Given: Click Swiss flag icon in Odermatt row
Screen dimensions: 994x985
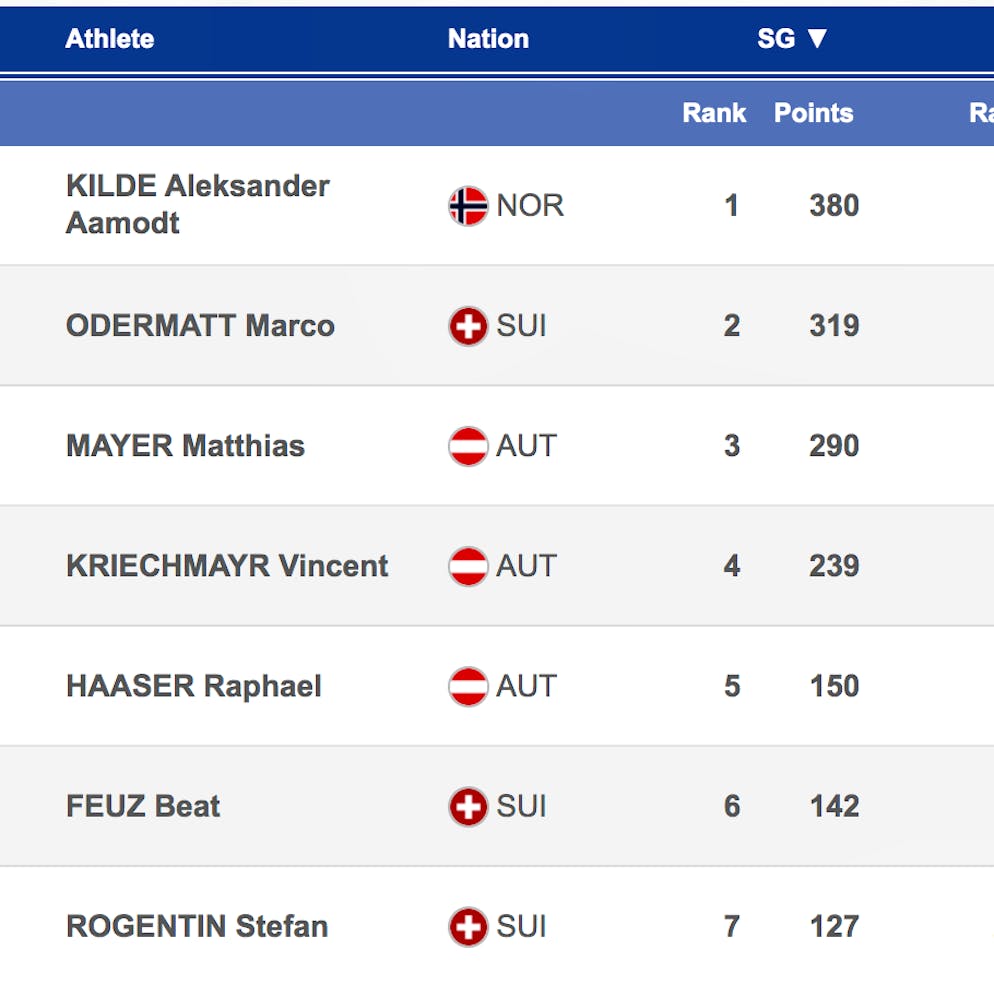Looking at the screenshot, I should (x=468, y=326).
